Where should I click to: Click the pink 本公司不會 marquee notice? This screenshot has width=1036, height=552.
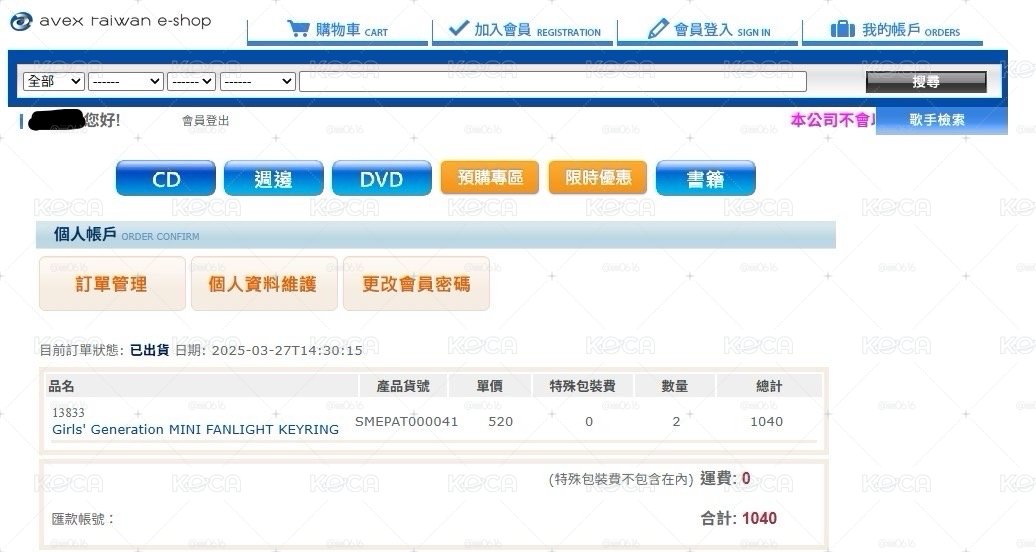[832, 120]
